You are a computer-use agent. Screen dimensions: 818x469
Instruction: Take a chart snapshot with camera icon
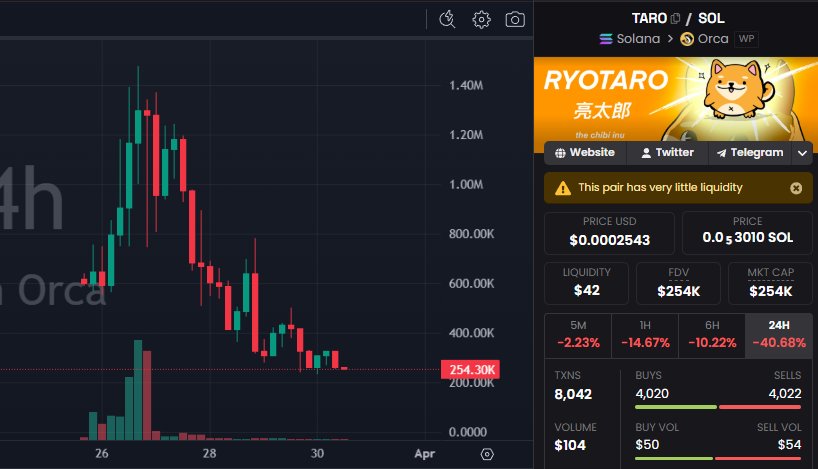pos(515,19)
